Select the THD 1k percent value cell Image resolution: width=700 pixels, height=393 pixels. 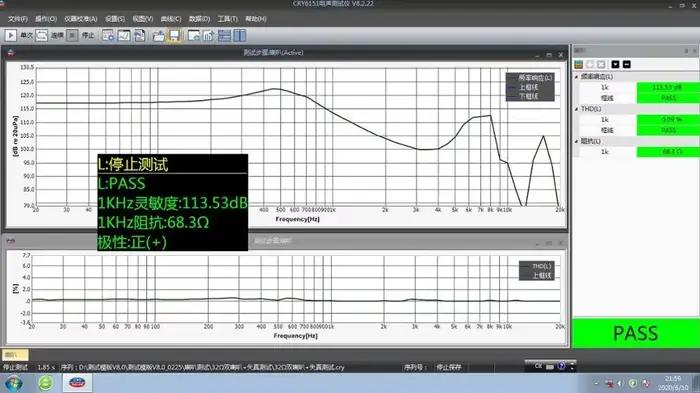point(668,119)
